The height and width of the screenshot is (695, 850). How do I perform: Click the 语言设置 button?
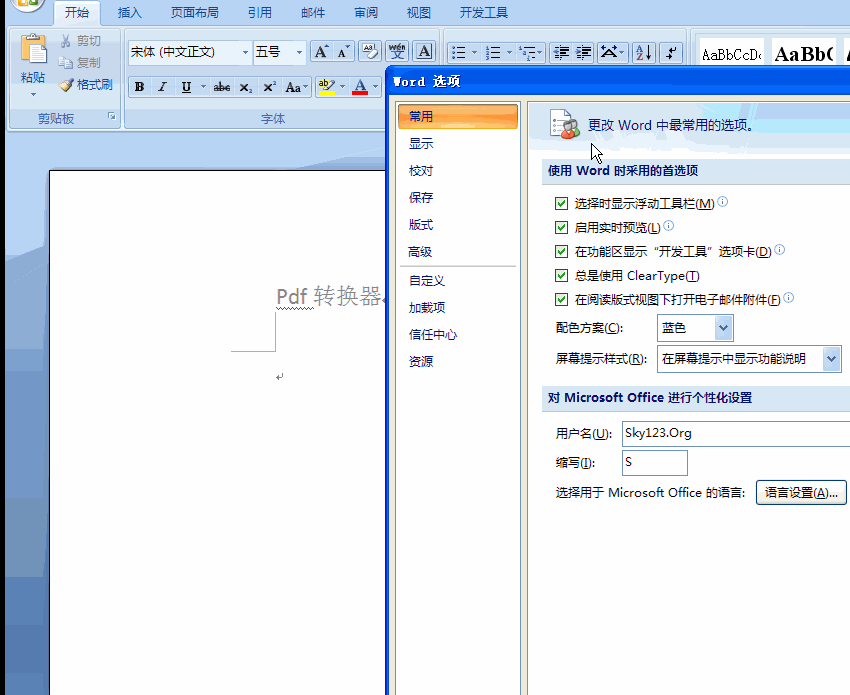801,492
